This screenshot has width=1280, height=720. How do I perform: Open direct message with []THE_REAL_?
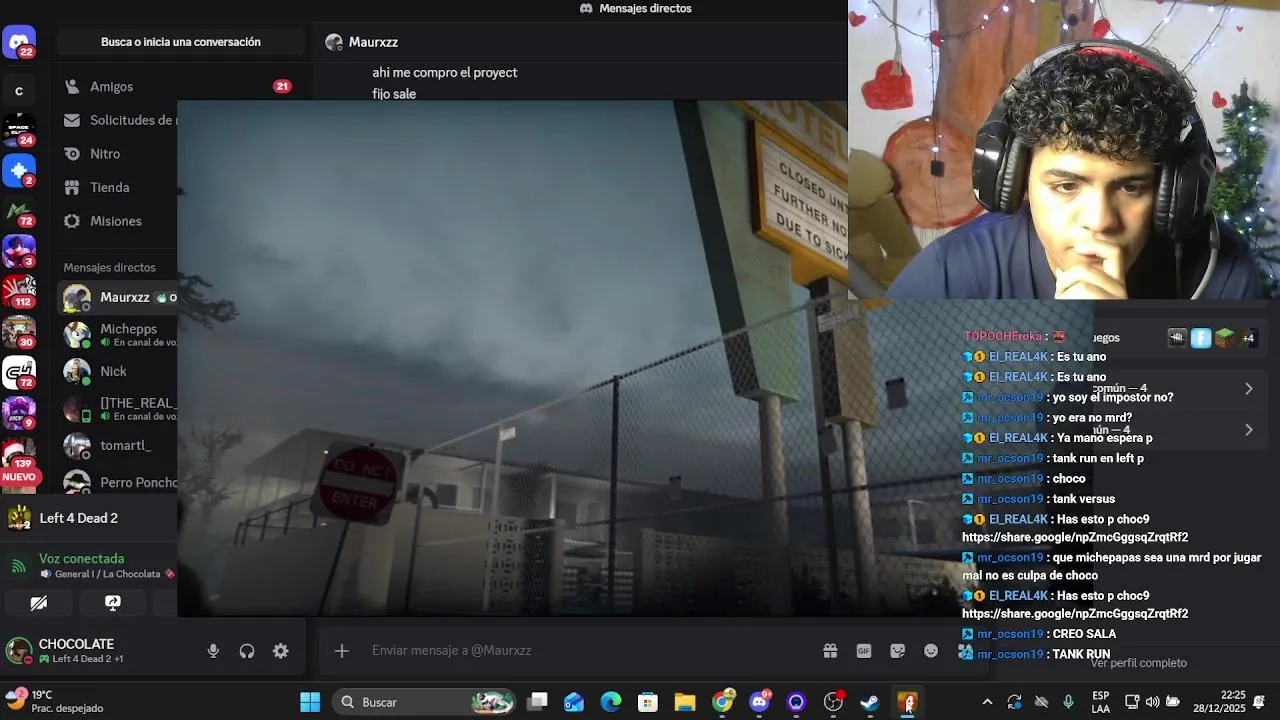point(117,409)
